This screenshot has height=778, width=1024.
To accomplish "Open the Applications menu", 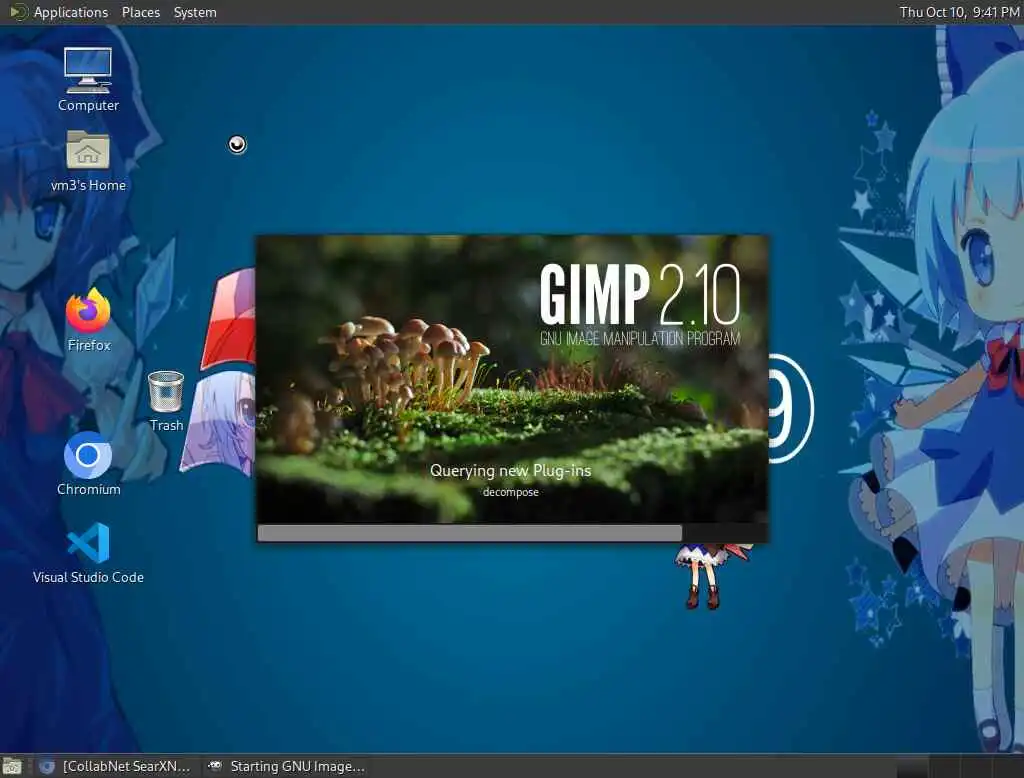I will (x=71, y=12).
